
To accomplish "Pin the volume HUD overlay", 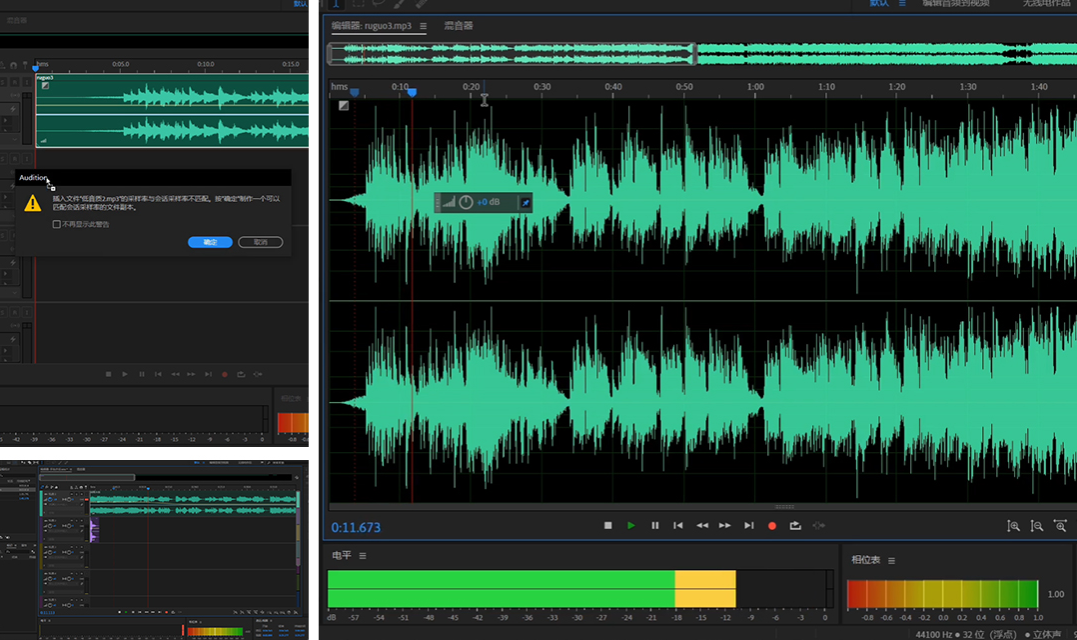I will pyautogui.click(x=525, y=203).
